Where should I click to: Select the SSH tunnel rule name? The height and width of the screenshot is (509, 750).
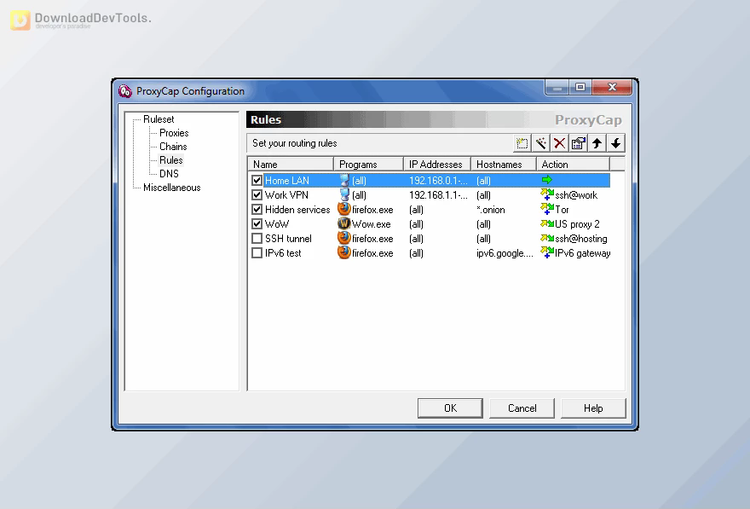[x=288, y=238]
